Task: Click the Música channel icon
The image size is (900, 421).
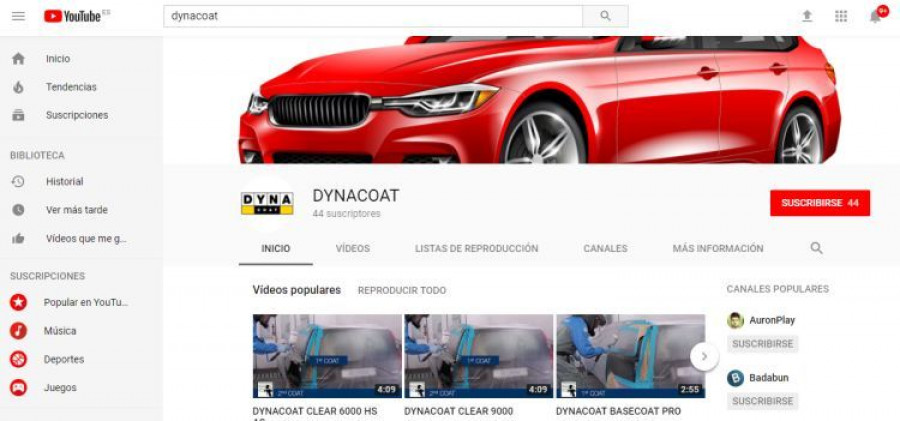Action: pyautogui.click(x=18, y=331)
